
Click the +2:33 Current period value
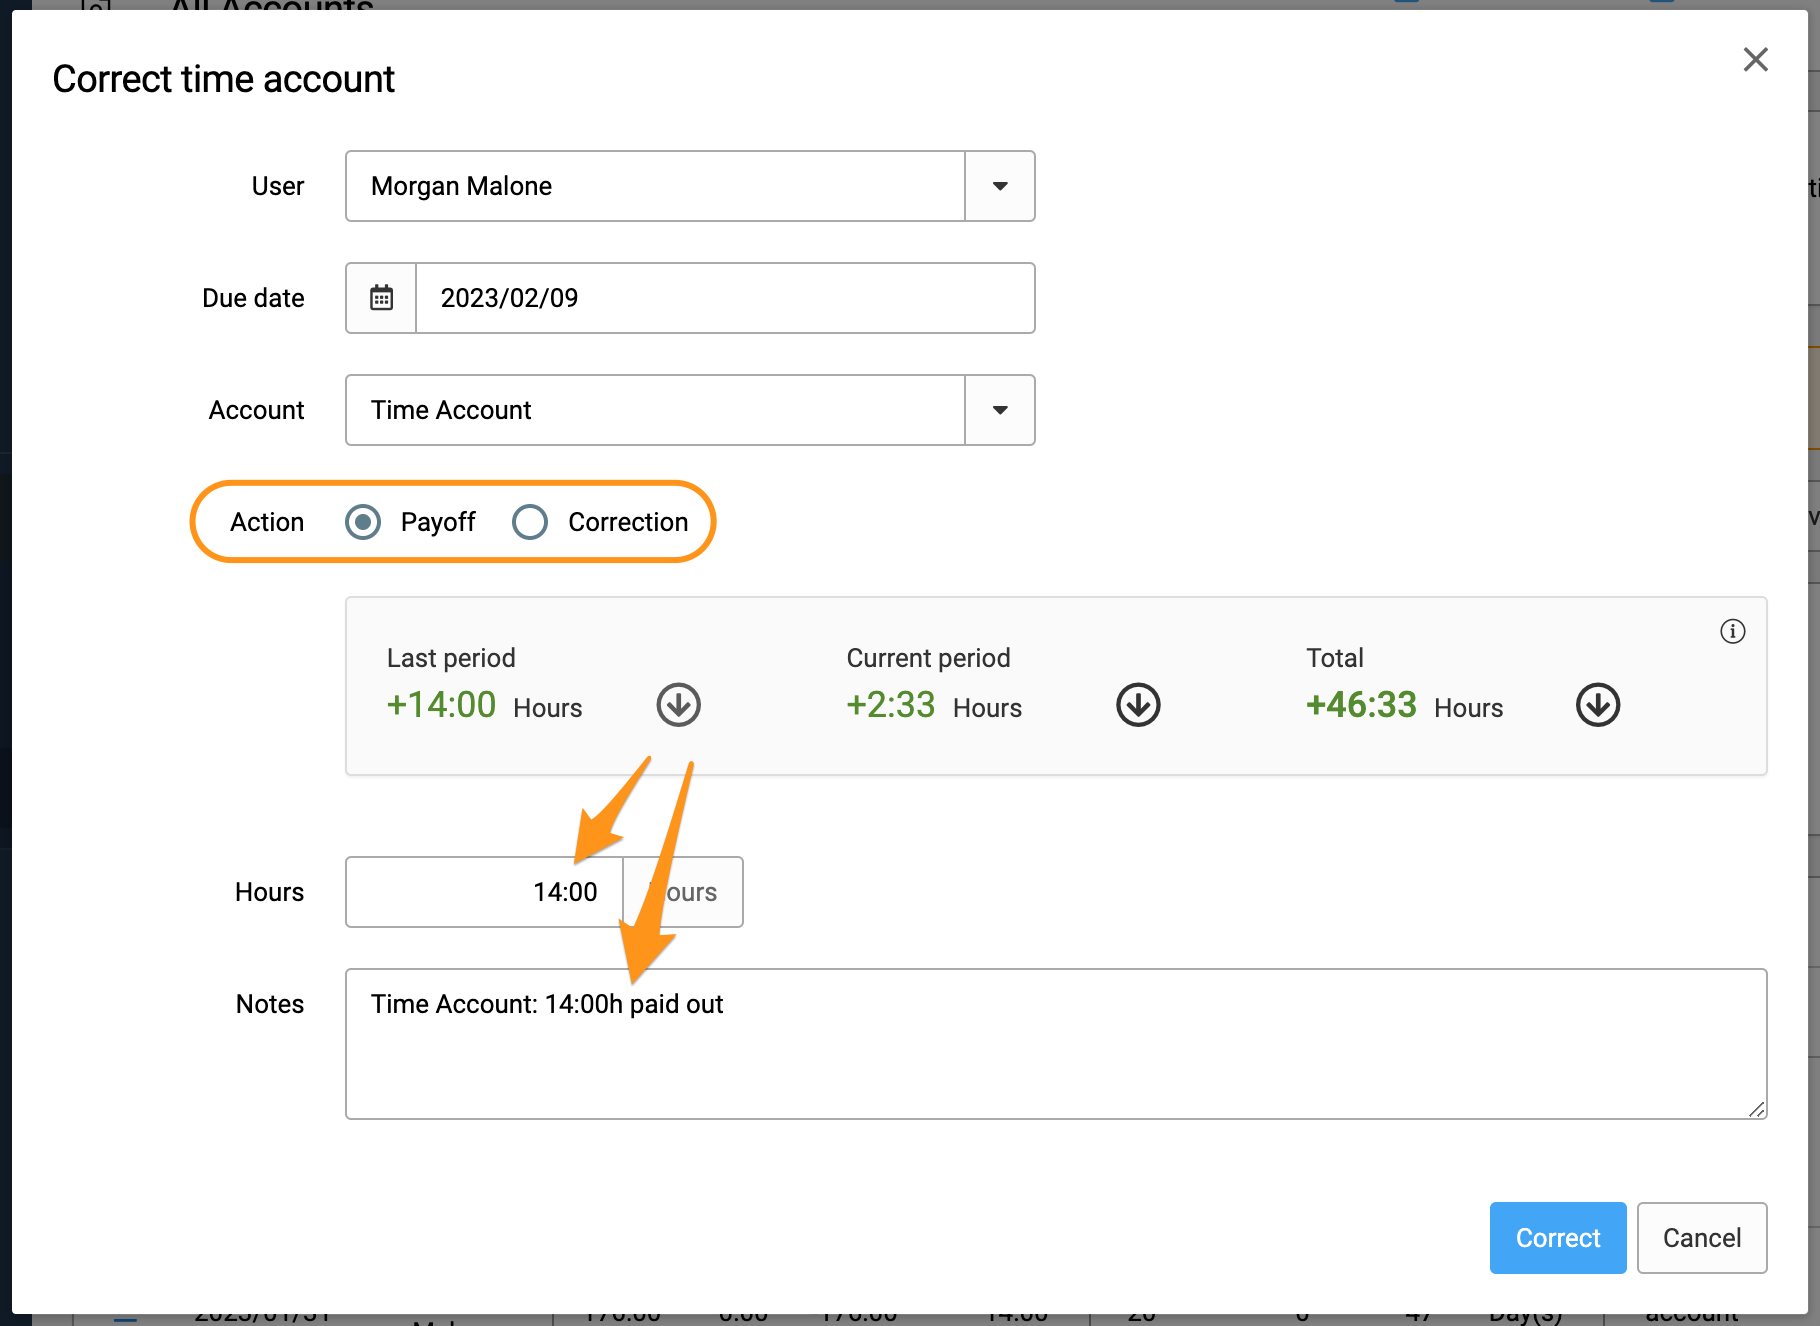[x=891, y=705]
